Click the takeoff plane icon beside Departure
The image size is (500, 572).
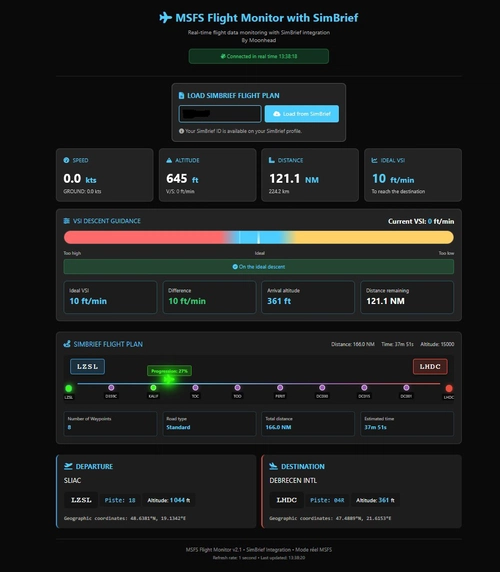(68, 466)
